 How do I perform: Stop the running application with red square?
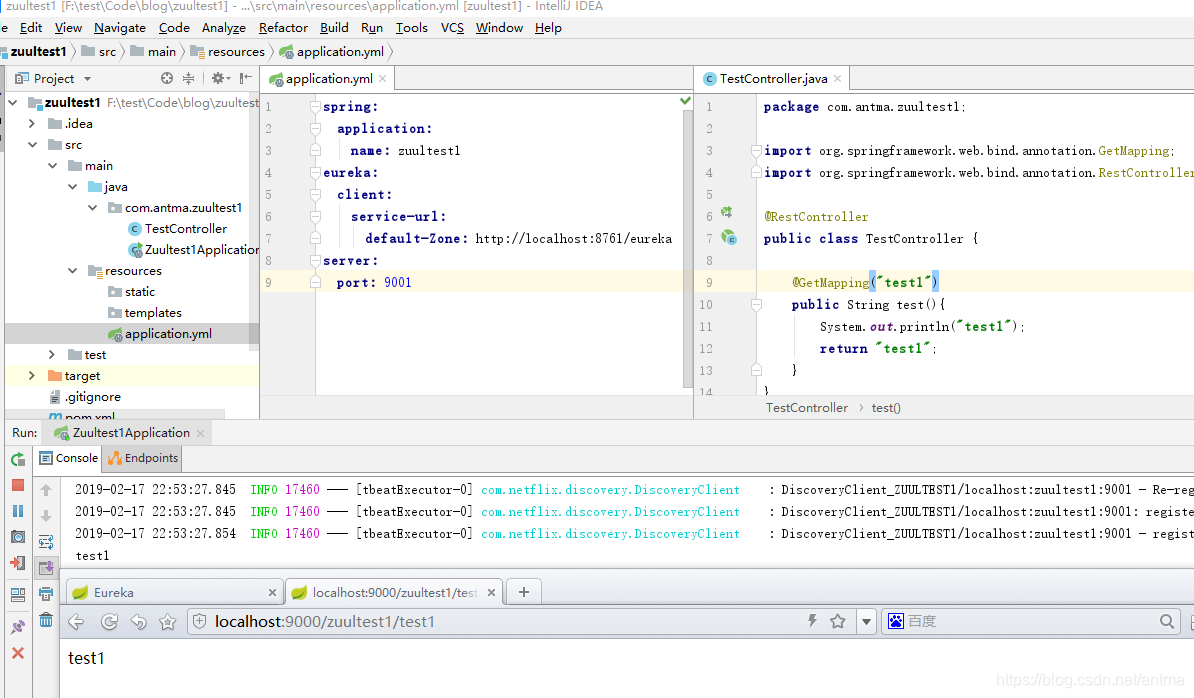pyautogui.click(x=18, y=485)
